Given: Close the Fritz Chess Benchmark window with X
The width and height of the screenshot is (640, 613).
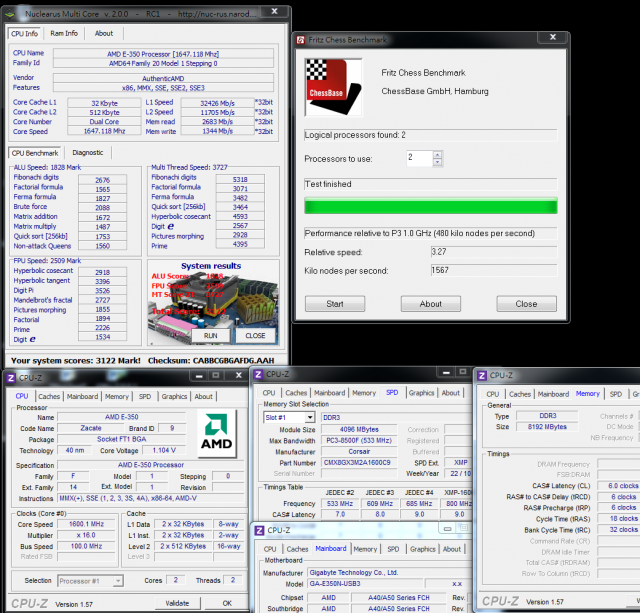Looking at the screenshot, I should pos(553,37).
